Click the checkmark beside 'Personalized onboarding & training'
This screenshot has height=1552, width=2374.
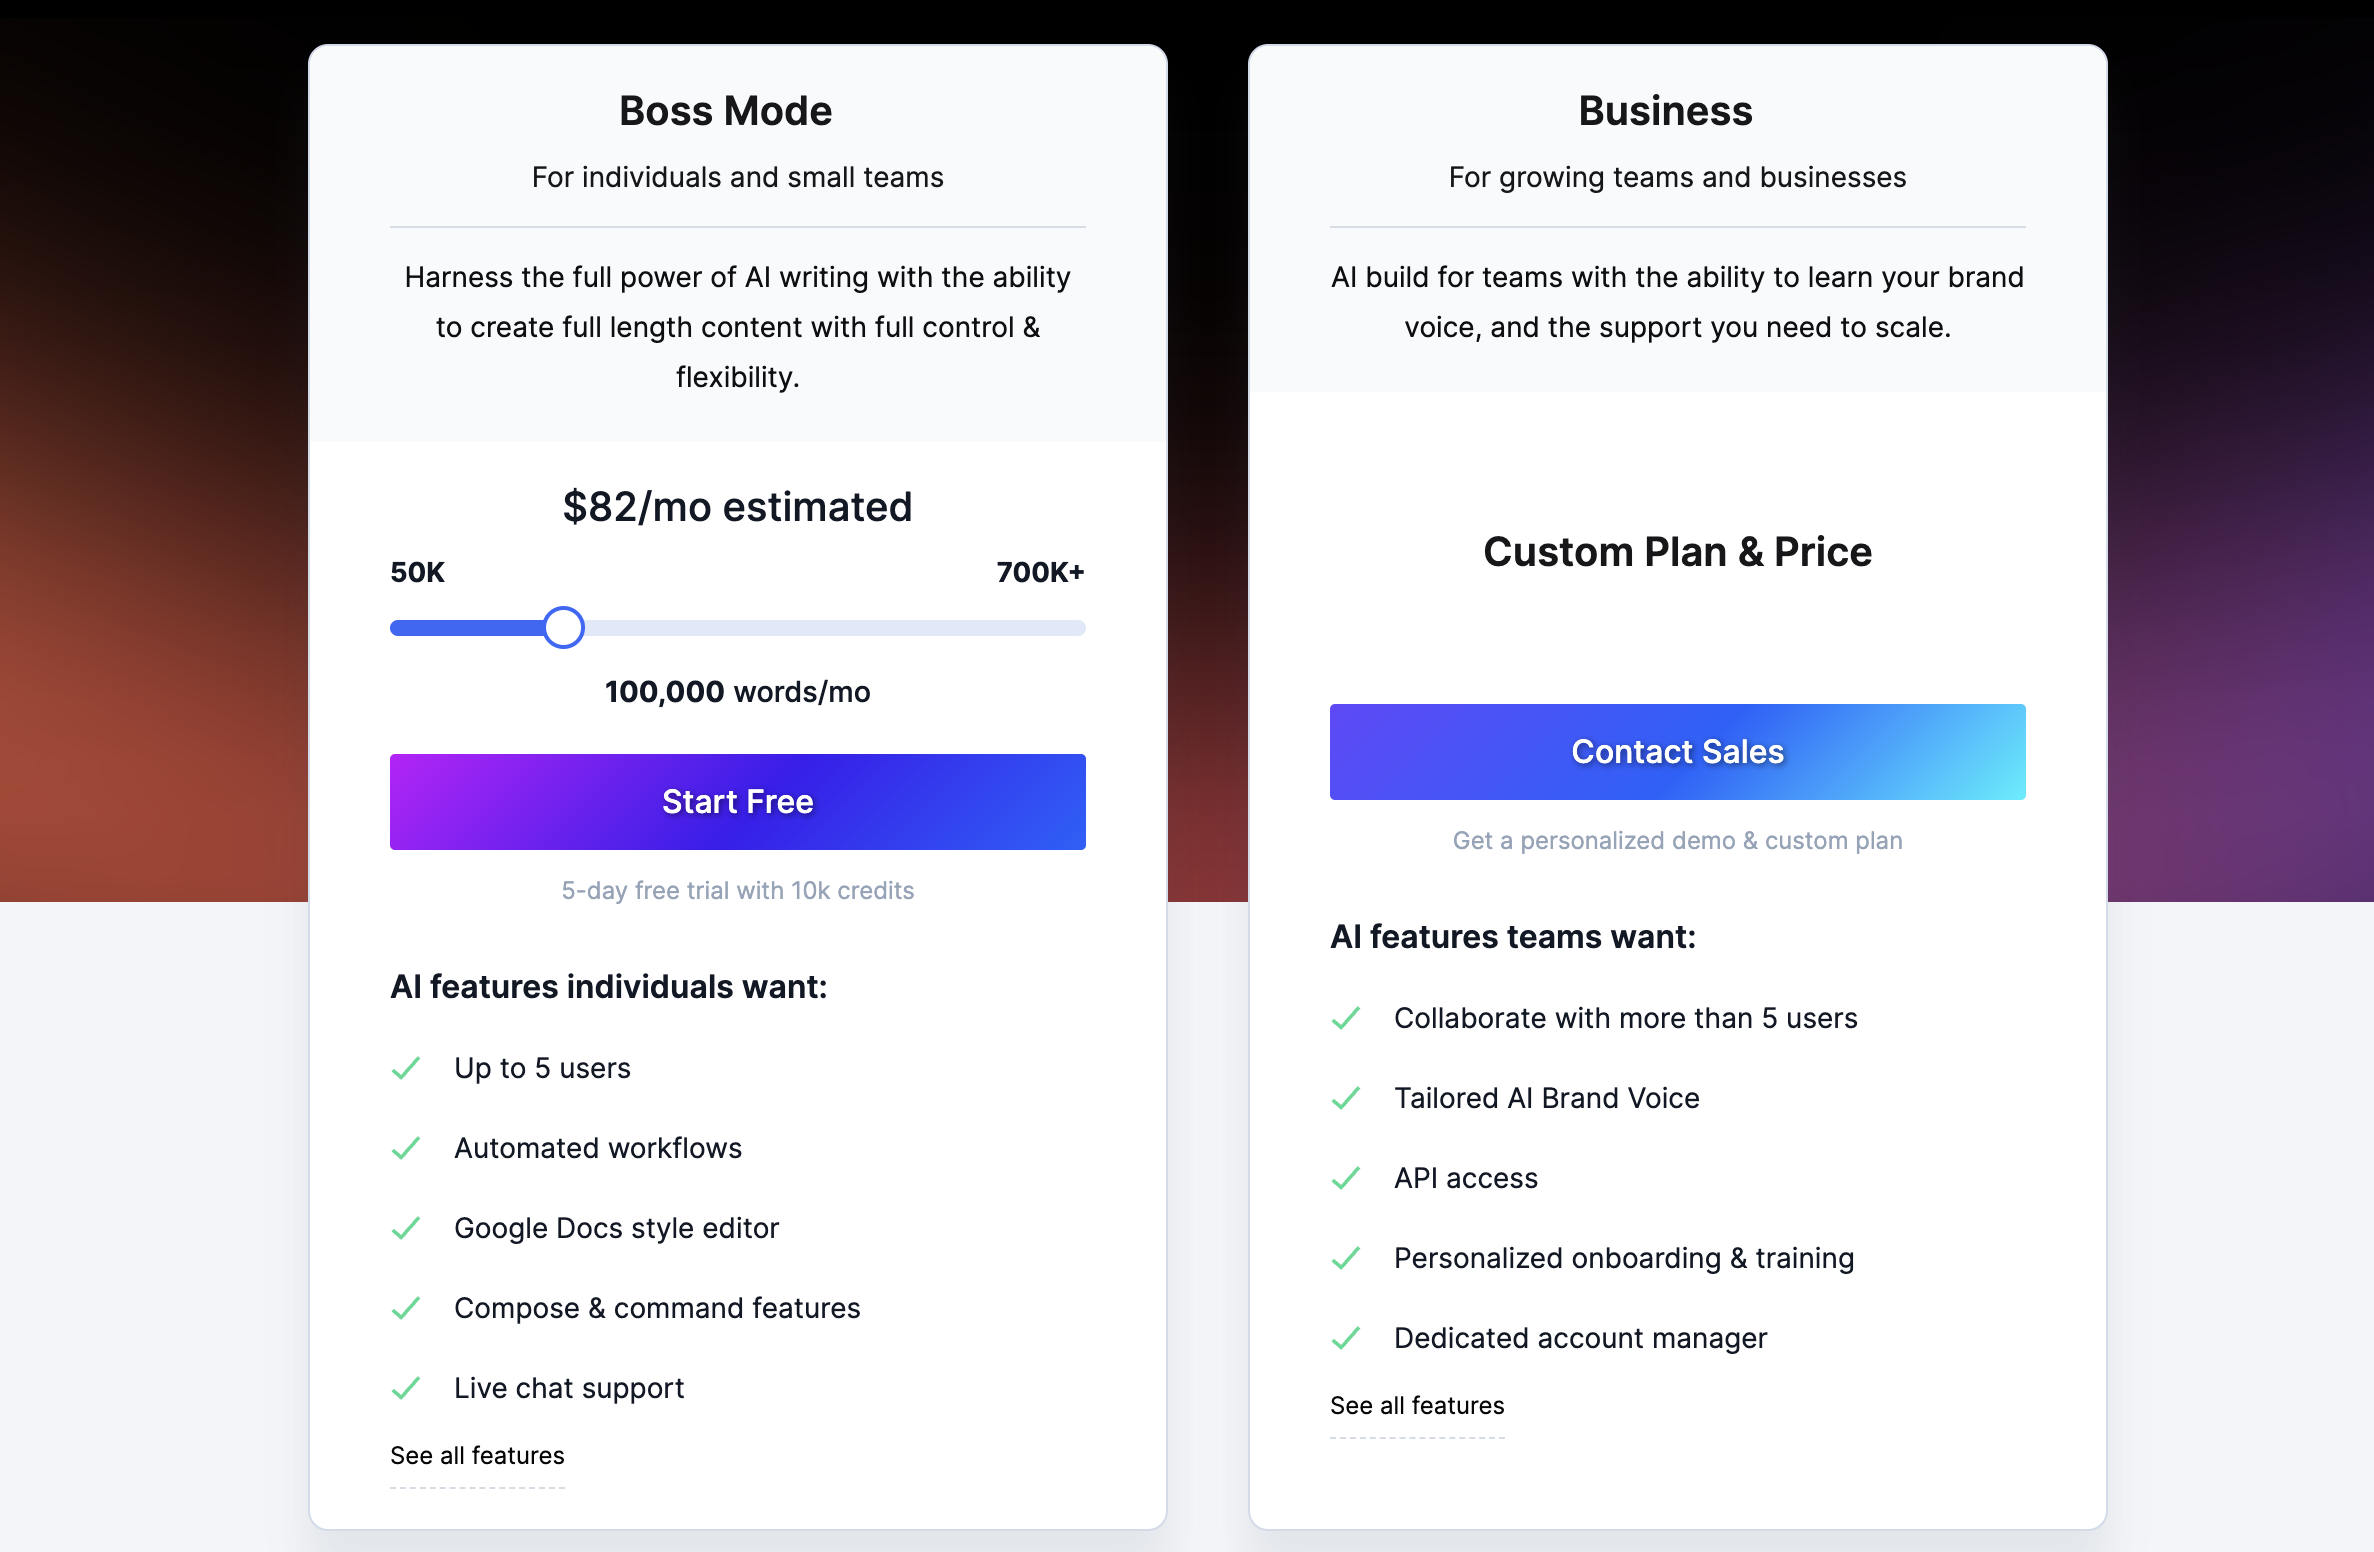(1346, 1258)
